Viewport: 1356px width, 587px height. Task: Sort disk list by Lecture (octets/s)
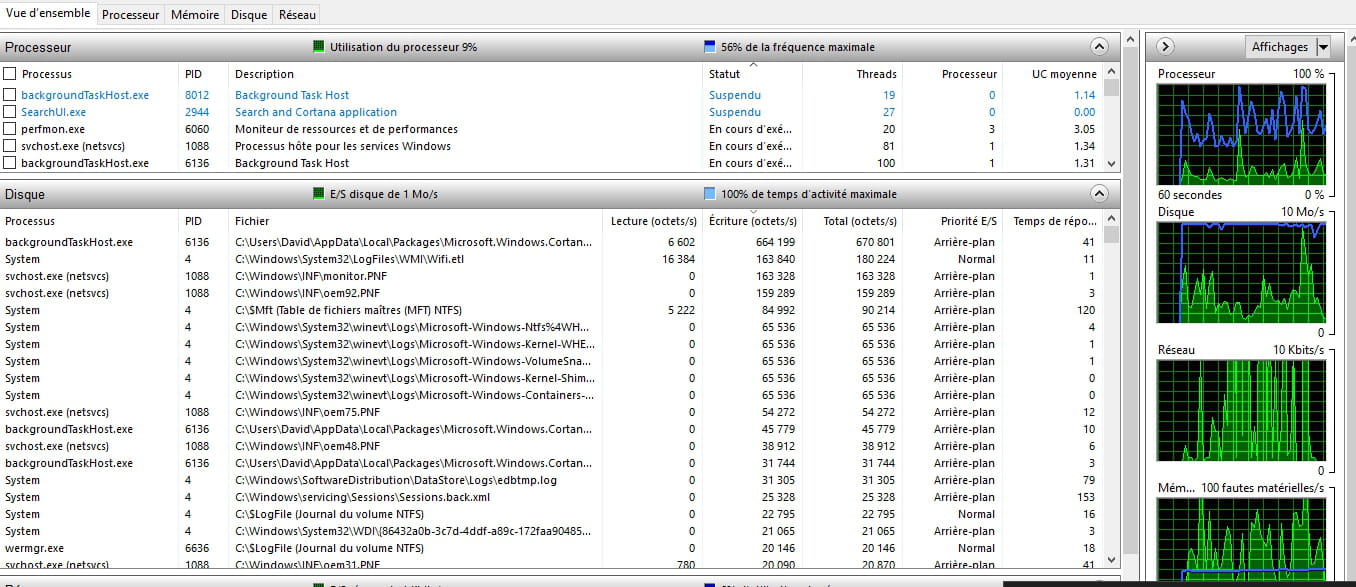[x=652, y=221]
